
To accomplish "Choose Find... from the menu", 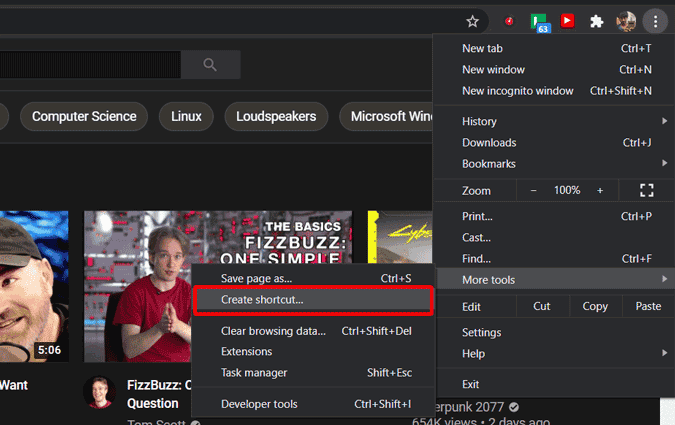I will coord(555,259).
